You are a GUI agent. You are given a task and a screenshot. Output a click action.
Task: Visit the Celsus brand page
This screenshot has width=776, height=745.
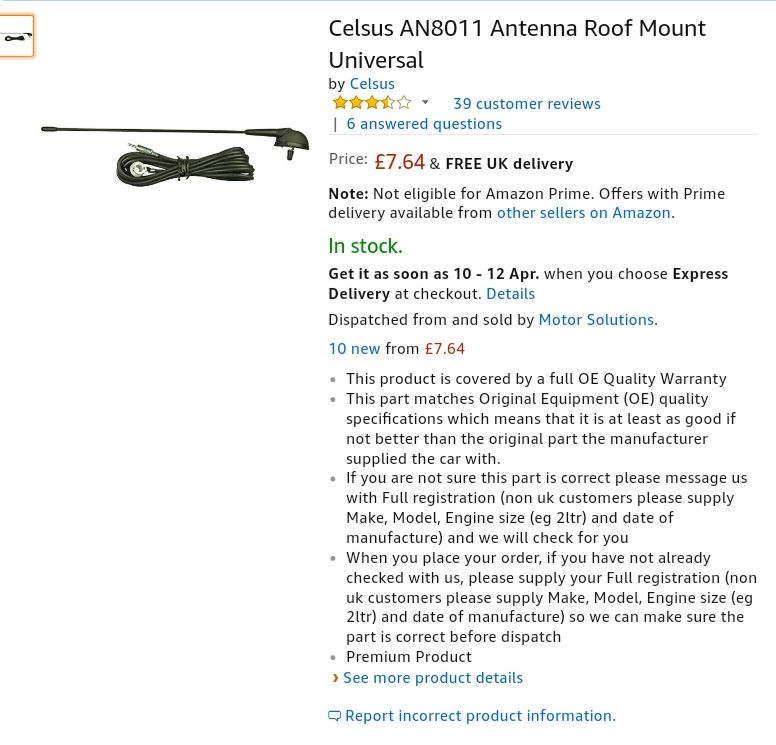(372, 84)
